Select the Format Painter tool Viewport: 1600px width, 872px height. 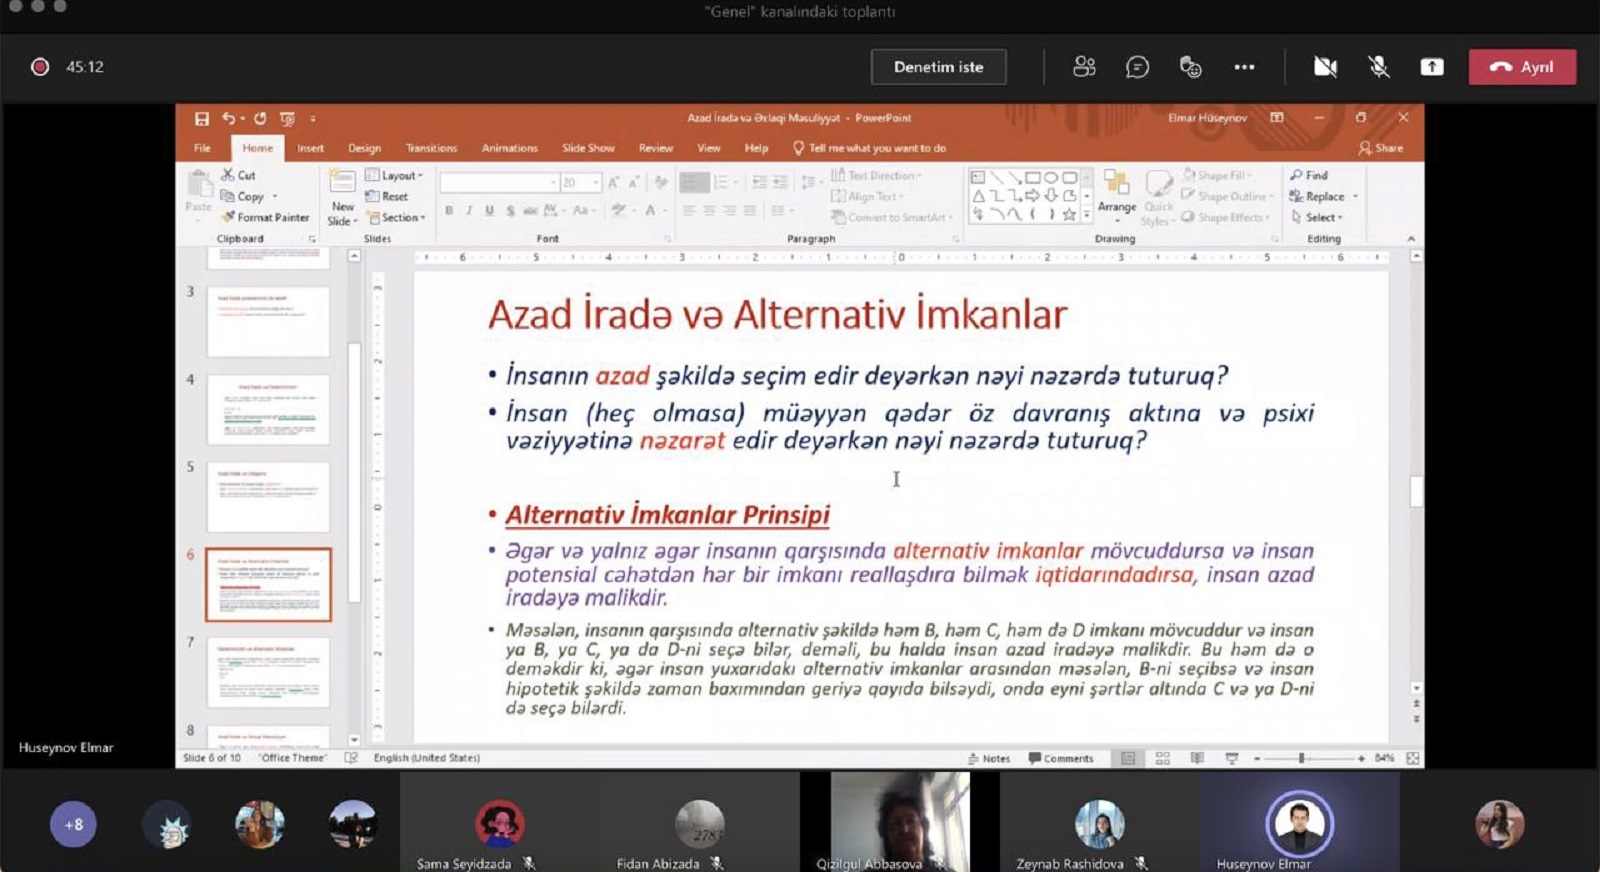pos(265,217)
